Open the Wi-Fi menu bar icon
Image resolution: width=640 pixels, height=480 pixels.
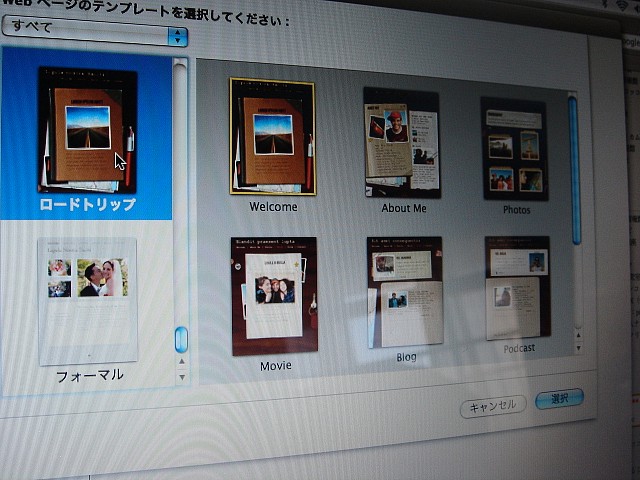(x=621, y=6)
